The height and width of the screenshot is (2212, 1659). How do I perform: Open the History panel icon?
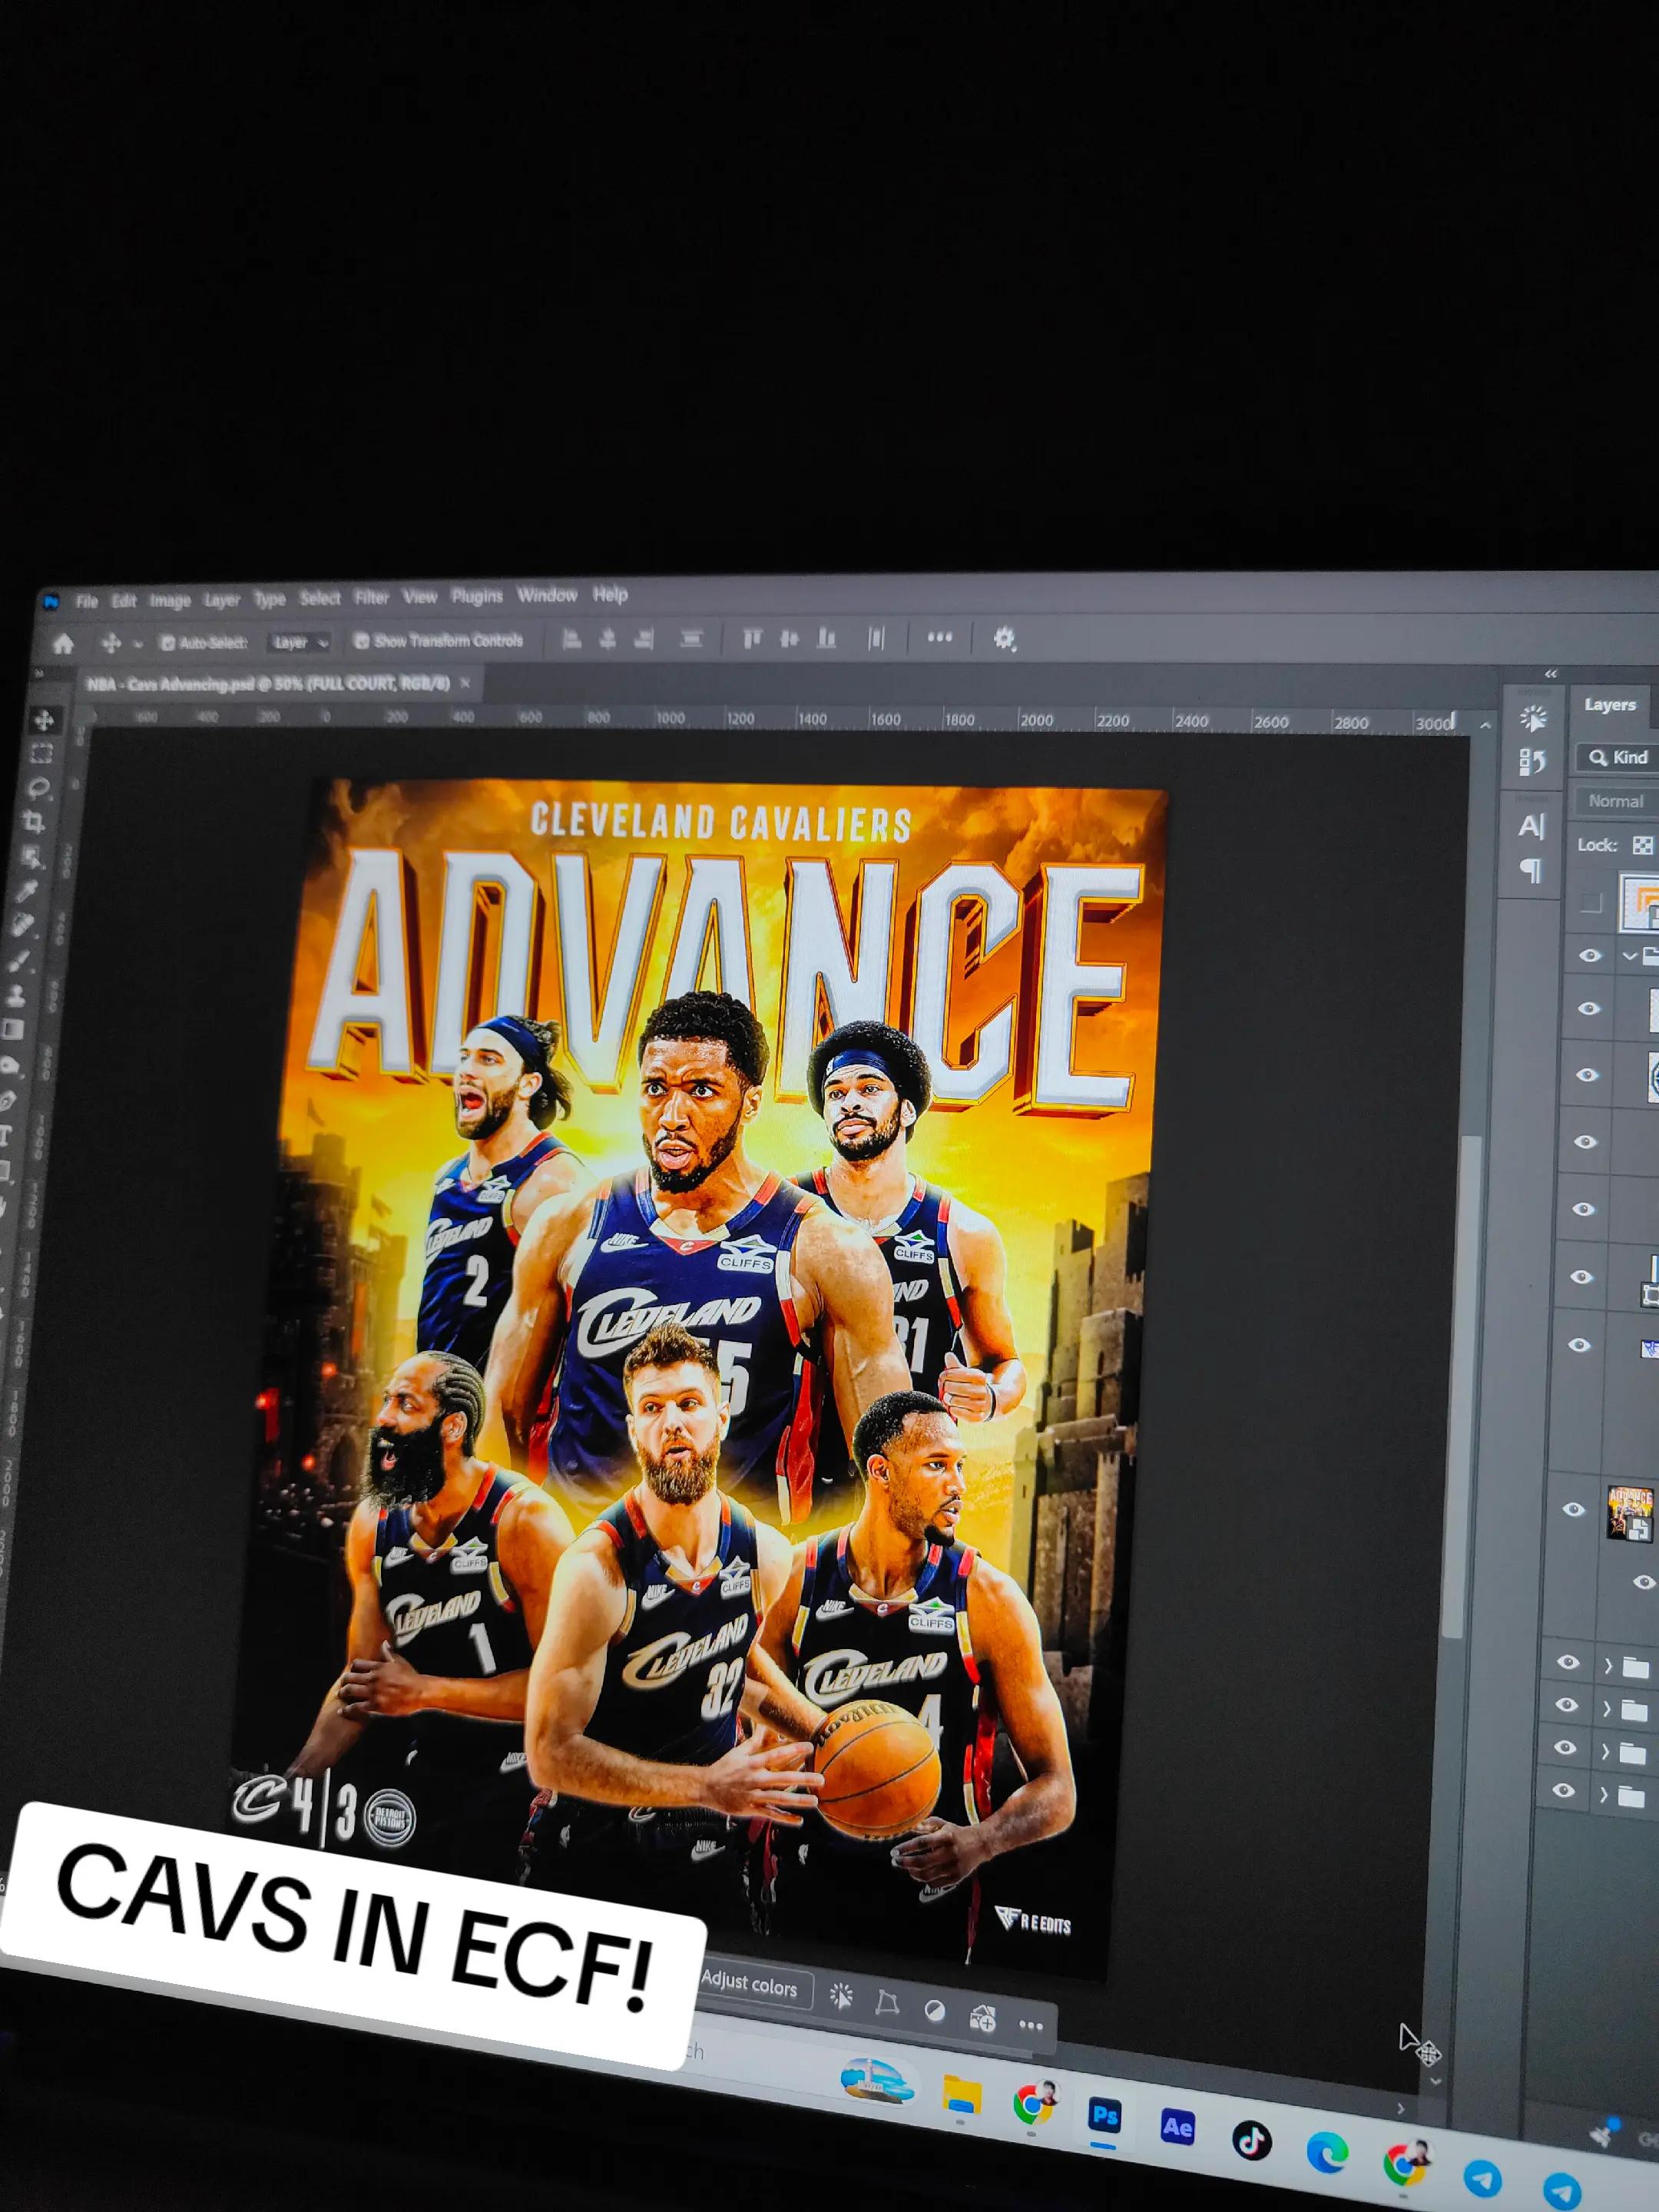1532,763
